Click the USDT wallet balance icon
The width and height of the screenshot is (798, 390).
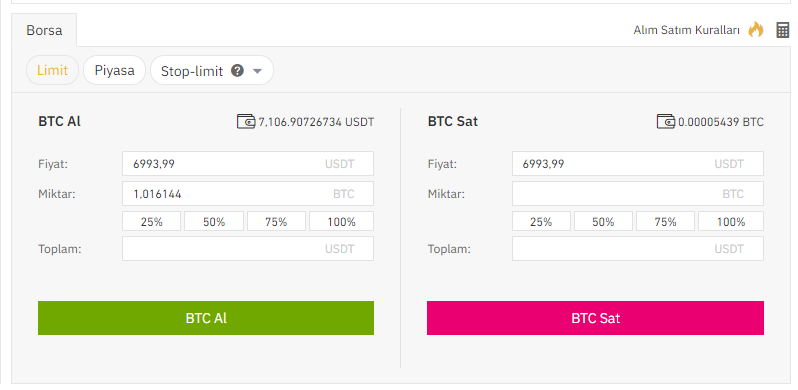click(x=246, y=122)
